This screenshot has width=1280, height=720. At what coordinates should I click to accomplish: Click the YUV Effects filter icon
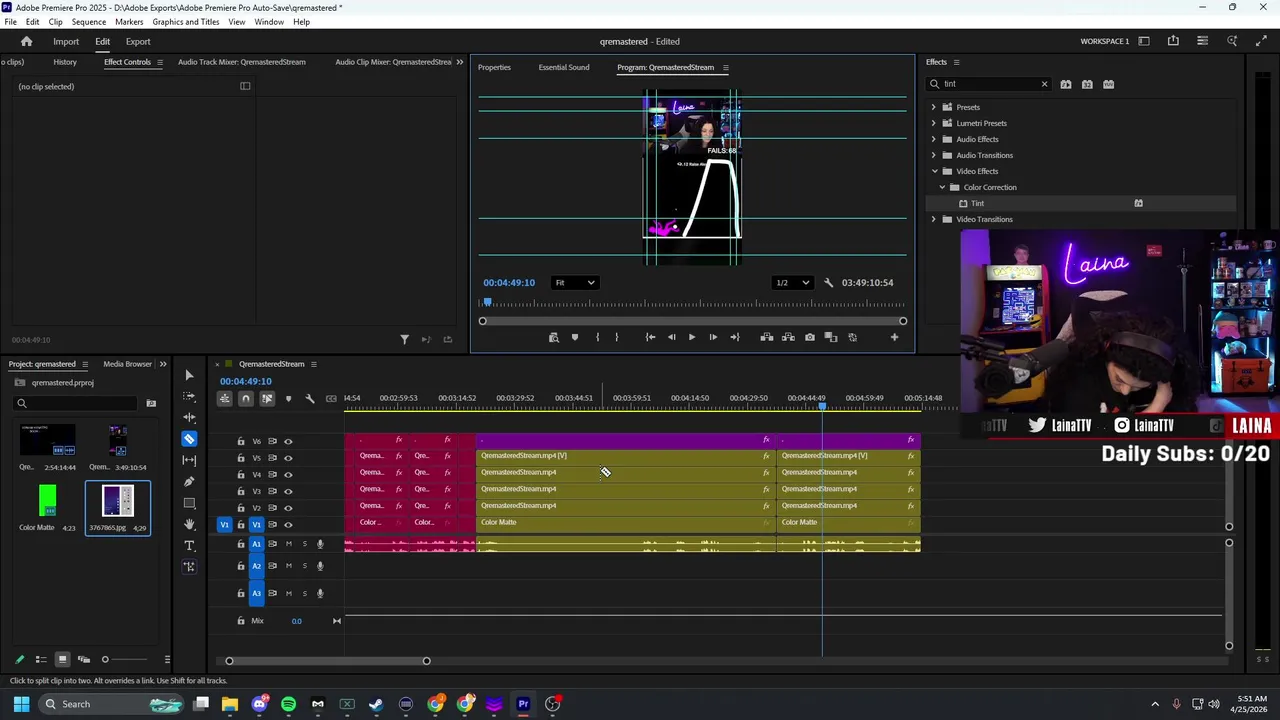tap(1108, 84)
